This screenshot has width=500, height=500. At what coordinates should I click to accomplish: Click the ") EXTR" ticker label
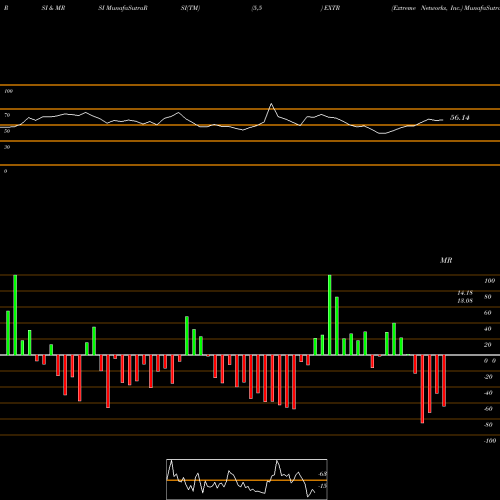[x=330, y=8]
